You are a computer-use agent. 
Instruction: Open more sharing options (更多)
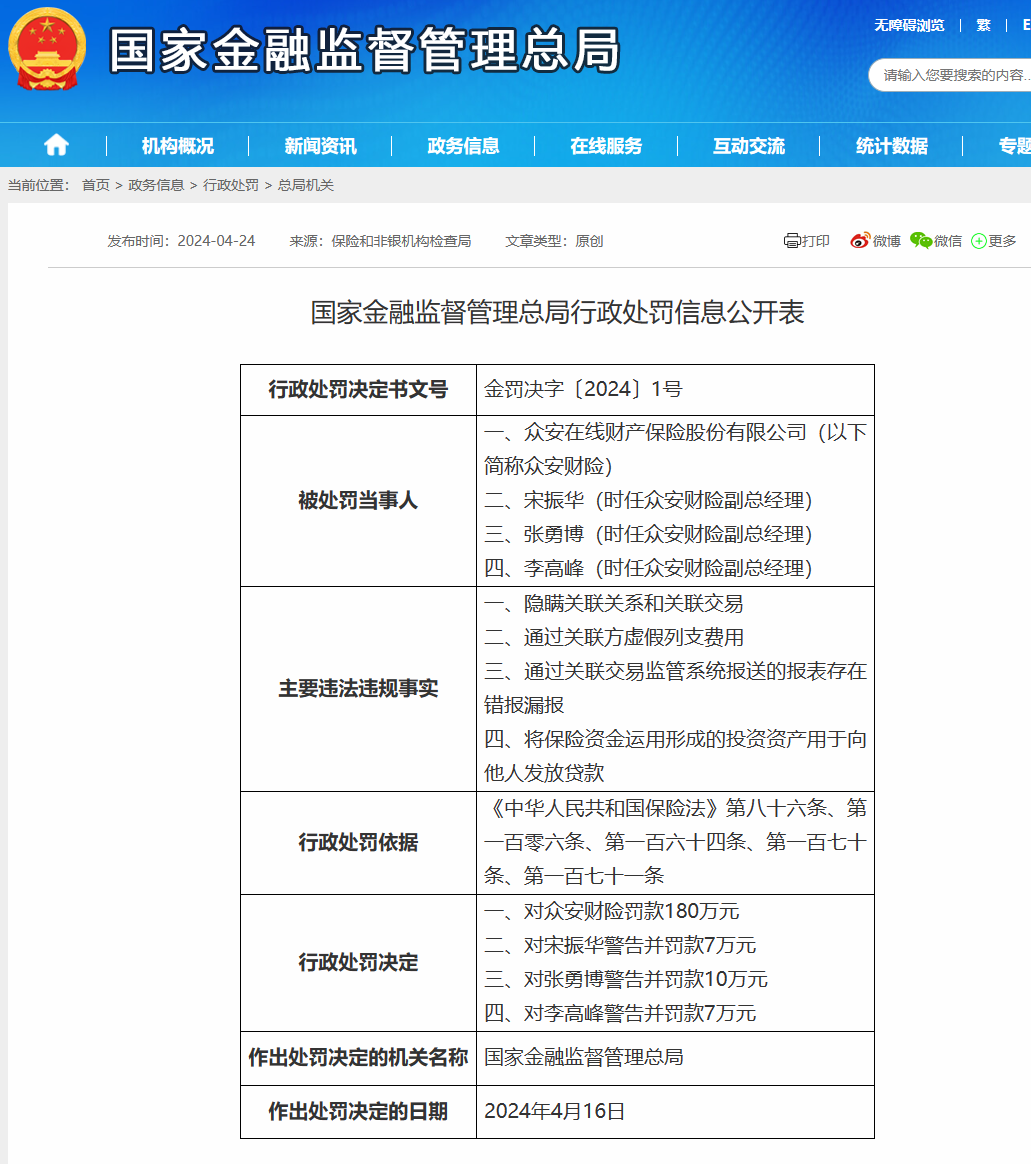coord(994,241)
